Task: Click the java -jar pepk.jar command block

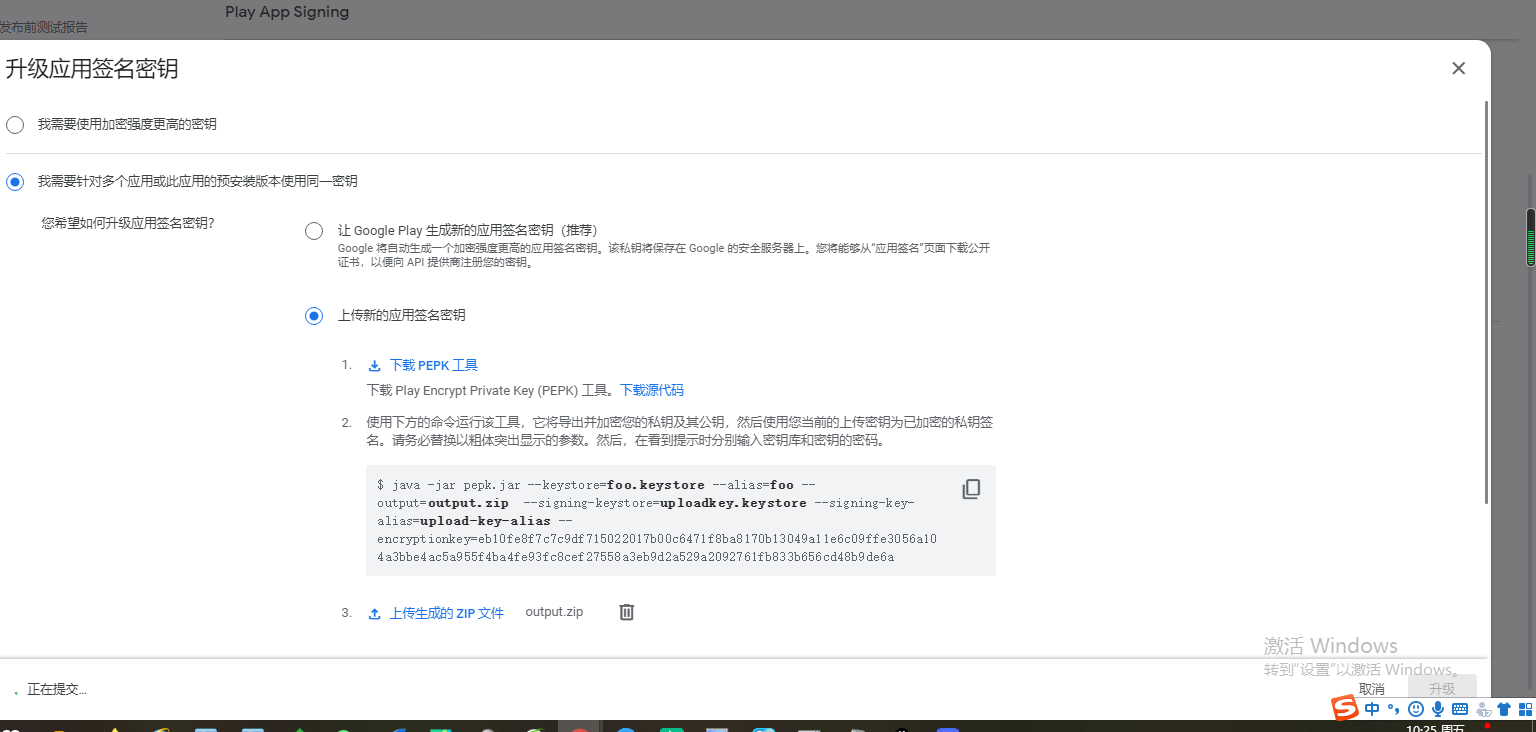Action: [x=681, y=520]
